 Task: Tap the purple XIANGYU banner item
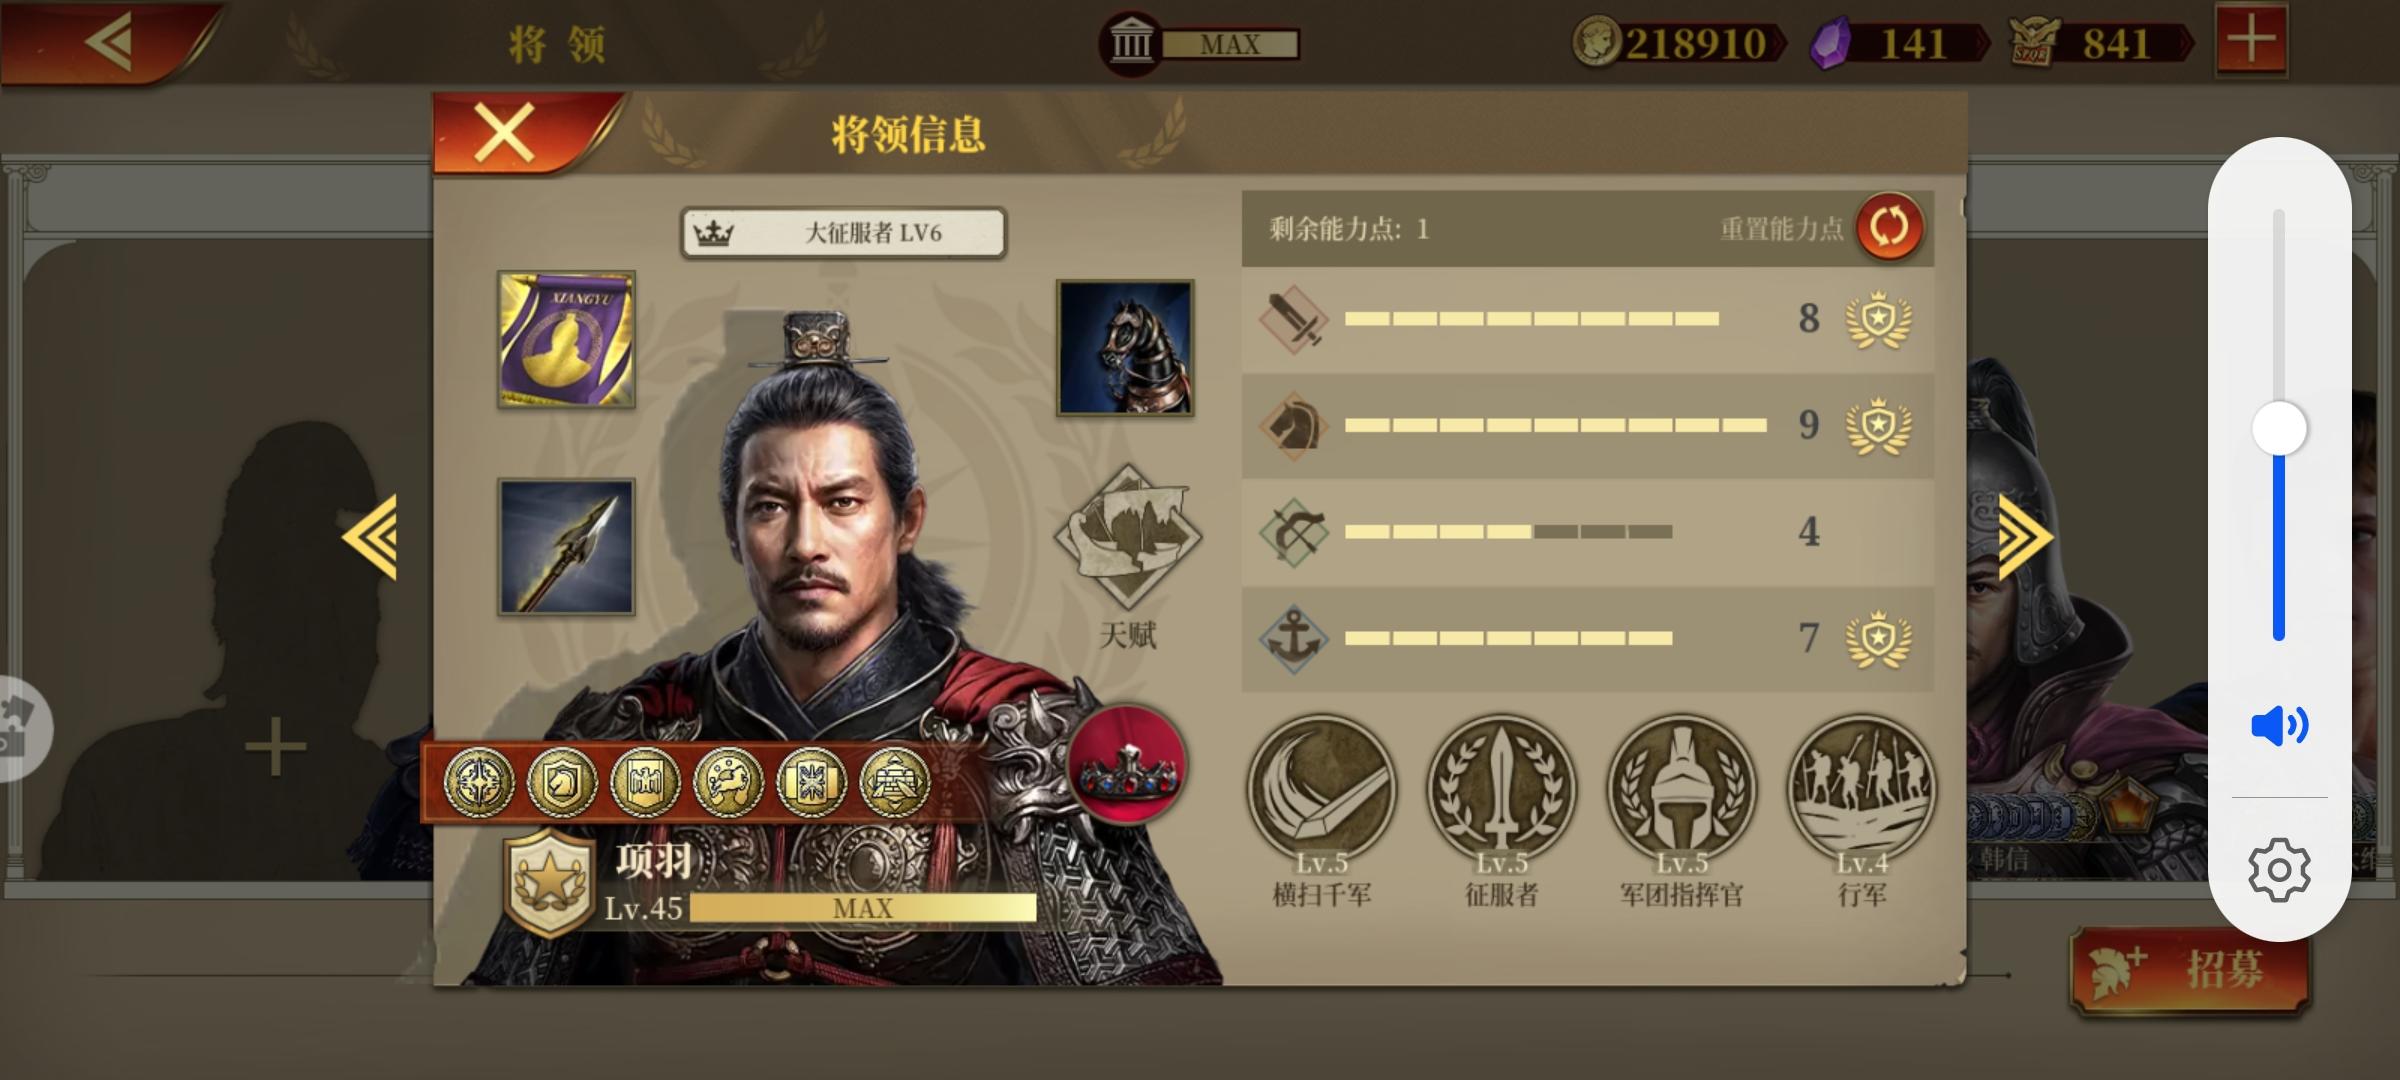click(x=566, y=339)
